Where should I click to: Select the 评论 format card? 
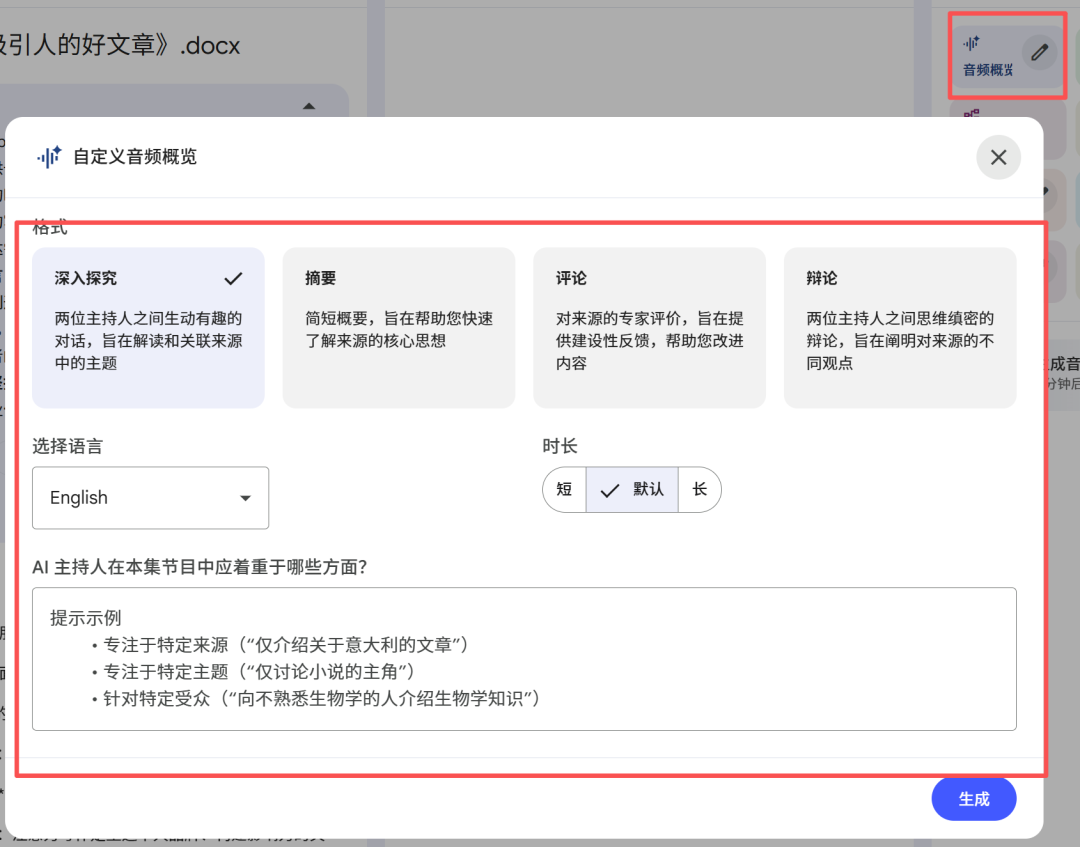tap(650, 325)
